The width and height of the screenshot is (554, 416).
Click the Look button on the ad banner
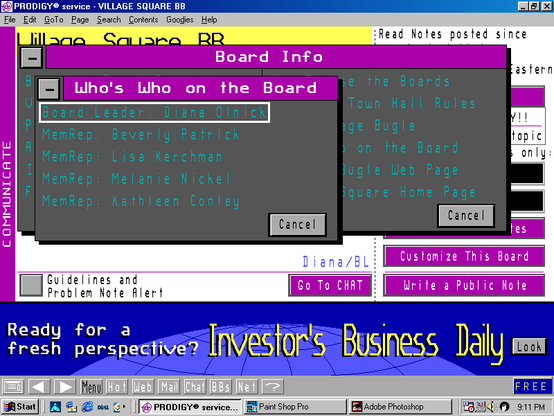[x=529, y=347]
